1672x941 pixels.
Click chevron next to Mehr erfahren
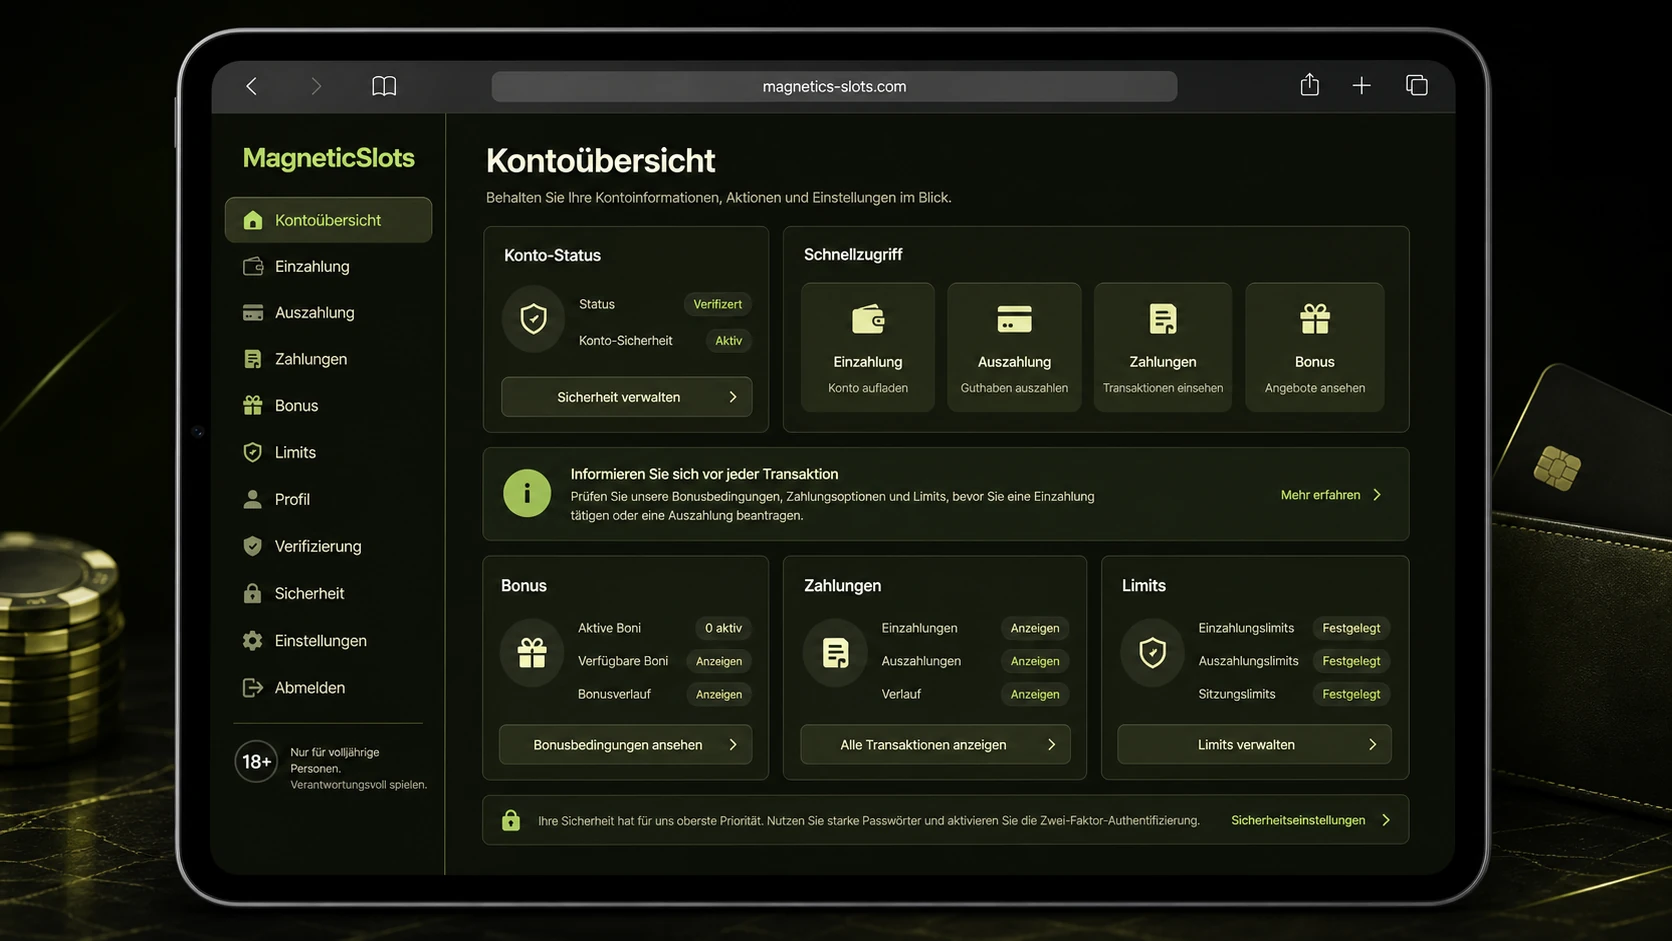click(1377, 495)
